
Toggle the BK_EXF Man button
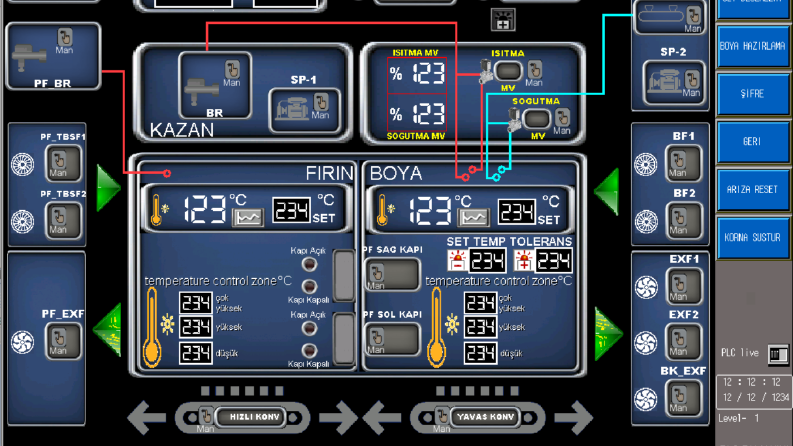(683, 398)
